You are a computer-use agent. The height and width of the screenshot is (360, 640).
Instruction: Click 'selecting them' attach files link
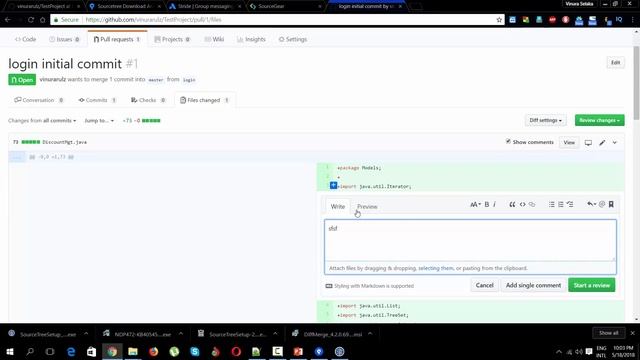(x=436, y=269)
